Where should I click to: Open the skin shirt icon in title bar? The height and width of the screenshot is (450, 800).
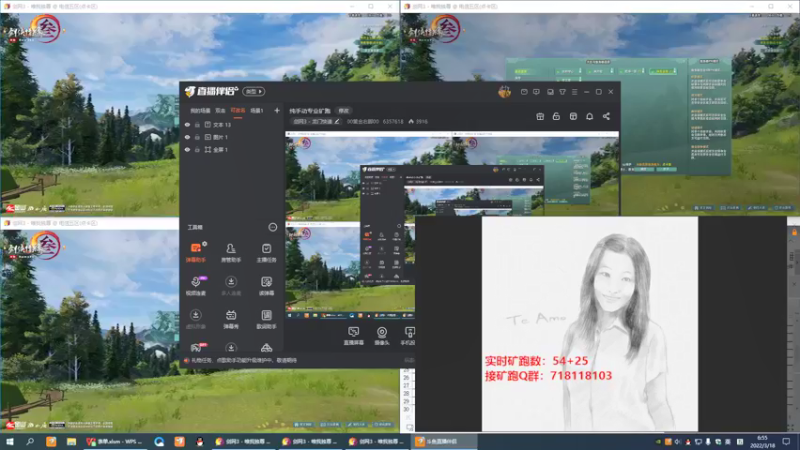click(x=562, y=92)
